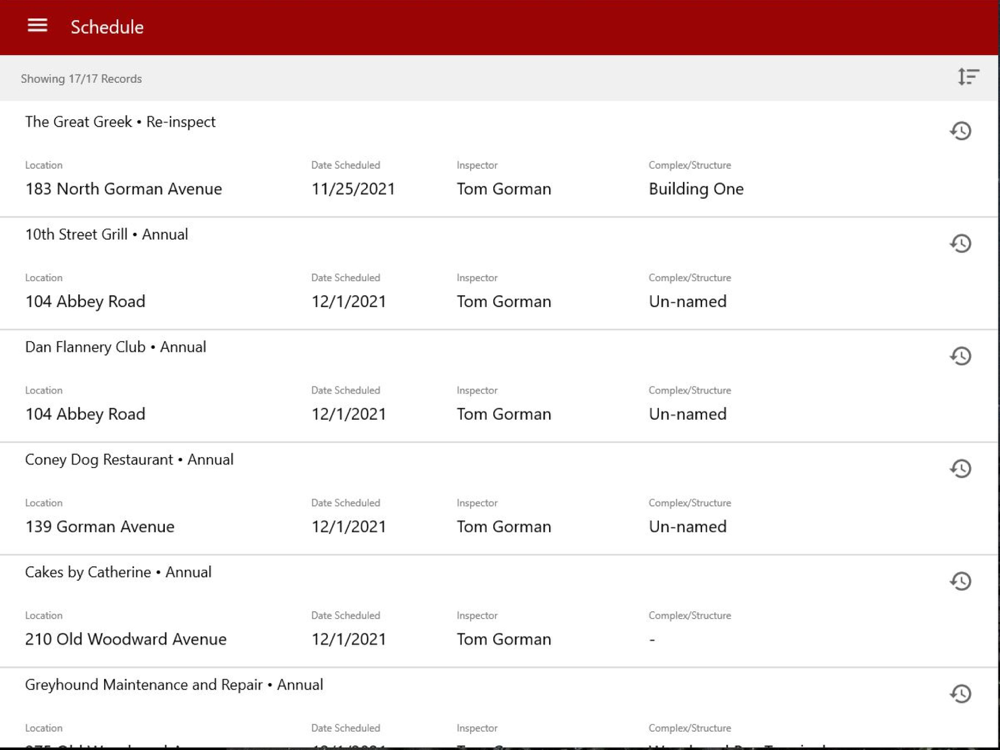Open history for Cakes by Catherine record
This screenshot has height=750, width=1000.
[960, 581]
